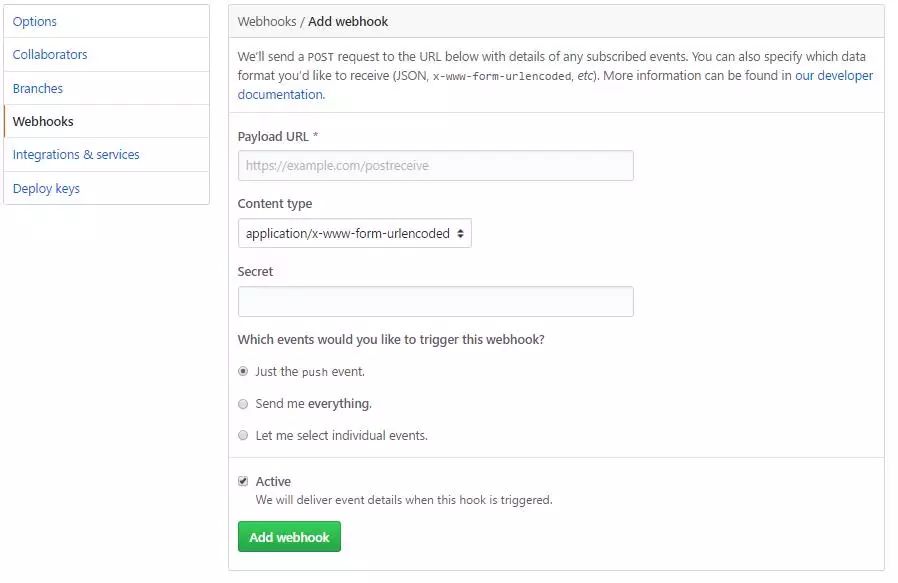Click the Send me everything label
Viewport: 898px width, 583px height.
pyautogui.click(x=313, y=404)
